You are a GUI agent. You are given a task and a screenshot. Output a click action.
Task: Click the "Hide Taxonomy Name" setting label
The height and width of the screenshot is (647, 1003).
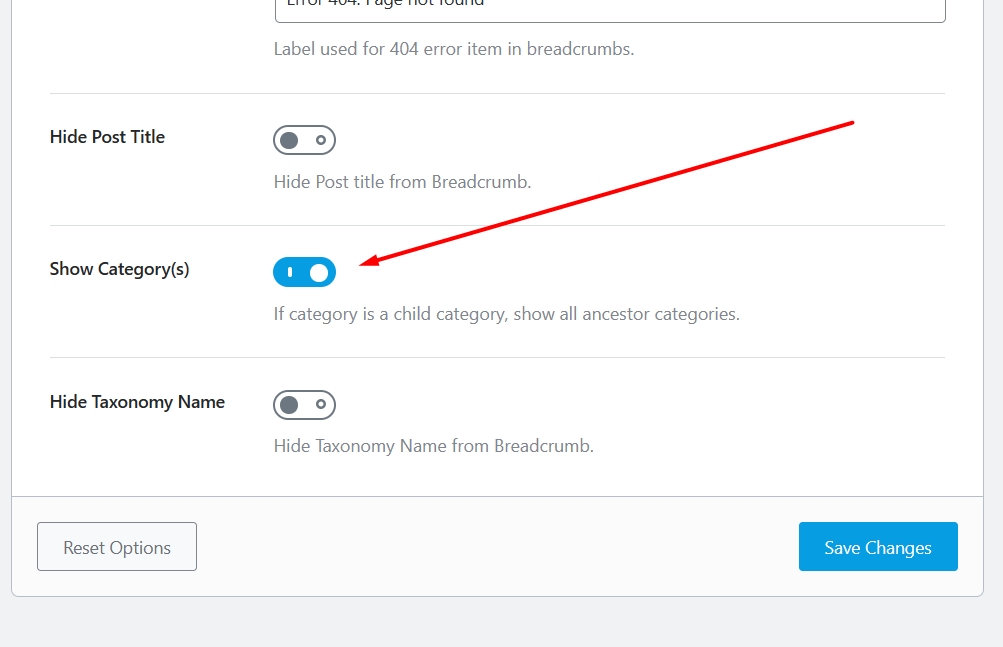pyautogui.click(x=137, y=402)
